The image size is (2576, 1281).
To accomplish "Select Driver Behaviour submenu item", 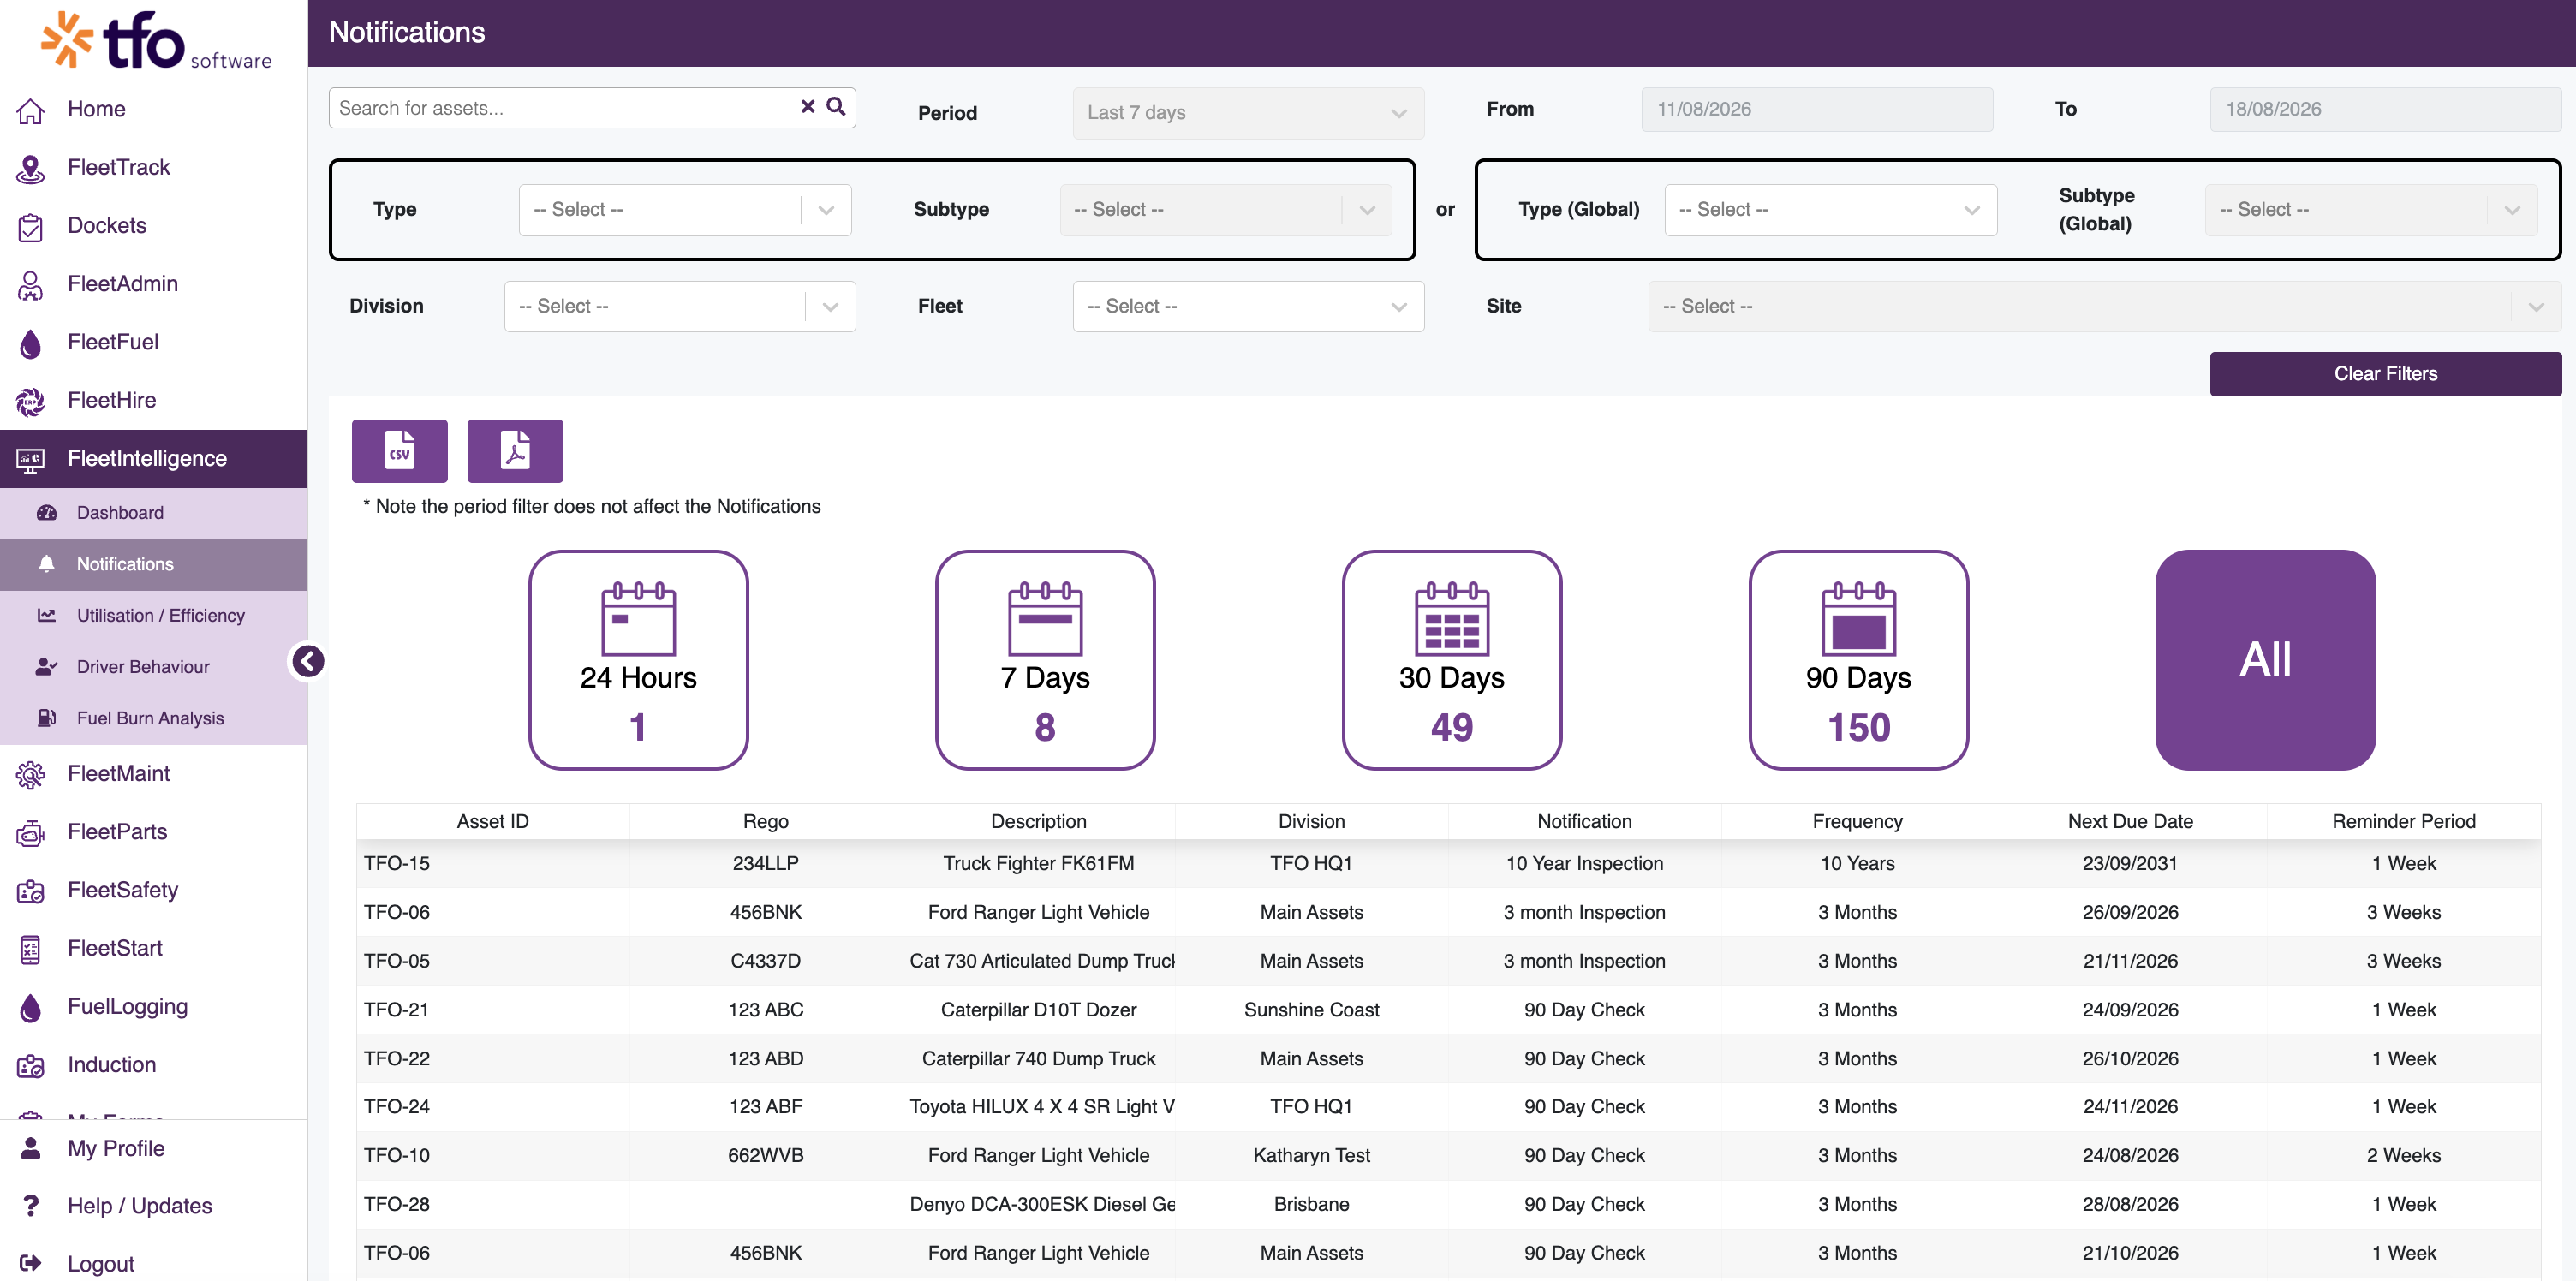I will 143,667.
